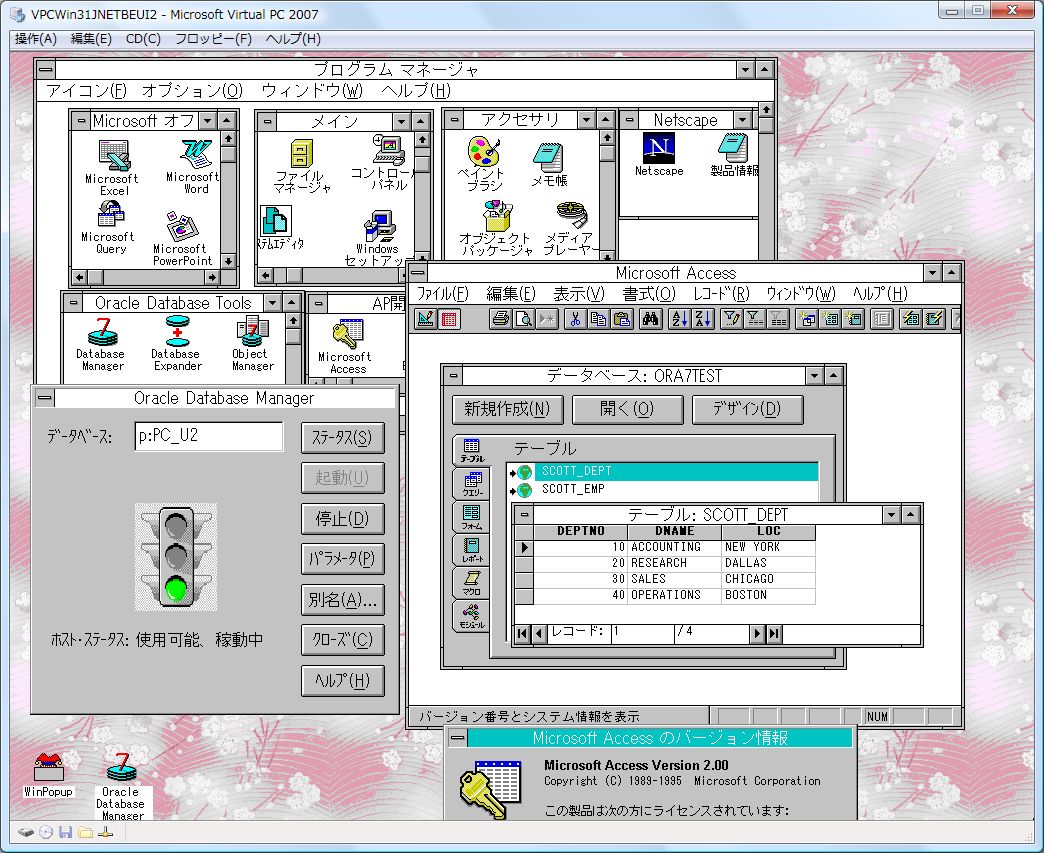Click the down arrow of Microsoft Office group scrollbar

click(228, 261)
